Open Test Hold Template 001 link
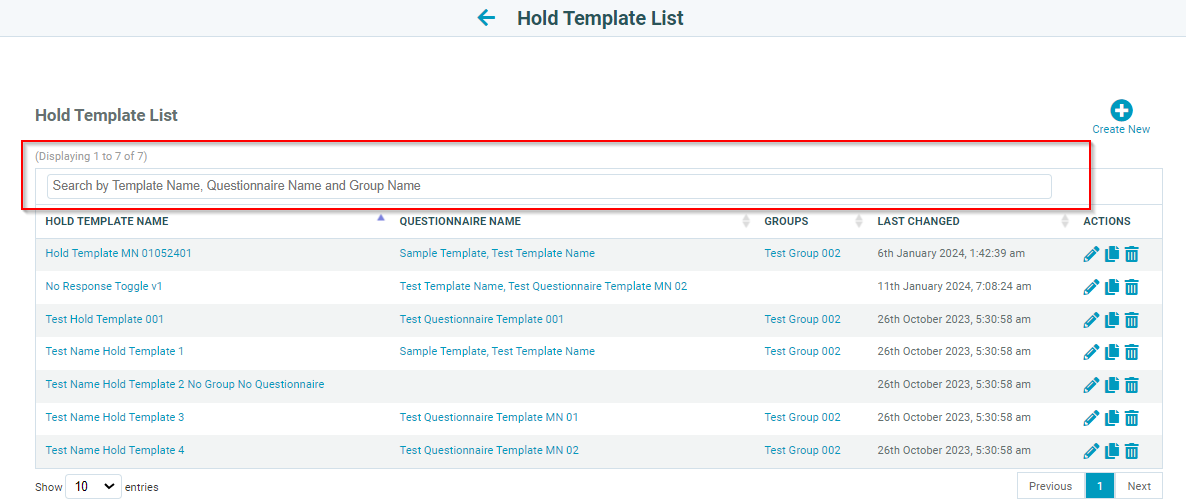Screen dimensions: 1186x499 pos(104,319)
